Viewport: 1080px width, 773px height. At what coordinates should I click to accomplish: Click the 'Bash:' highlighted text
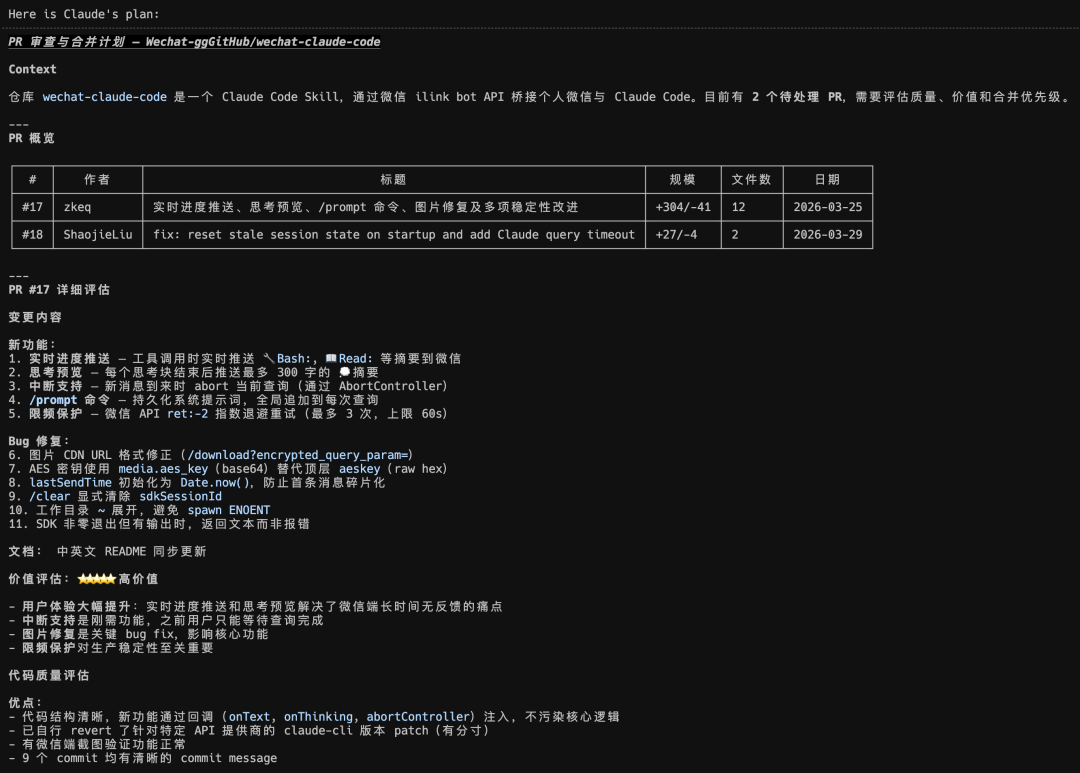point(294,358)
